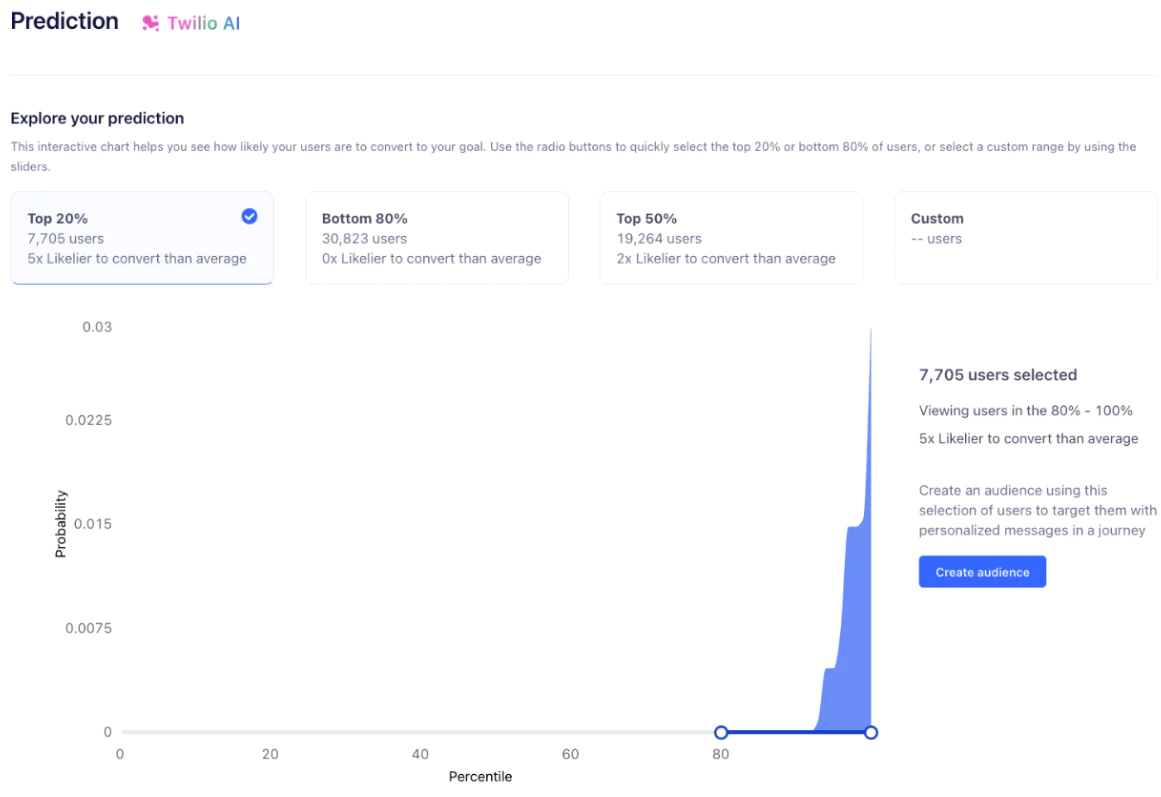The height and width of the screenshot is (797, 1161).
Task: Click the gray slider track above percentile 40
Action: 420,733
